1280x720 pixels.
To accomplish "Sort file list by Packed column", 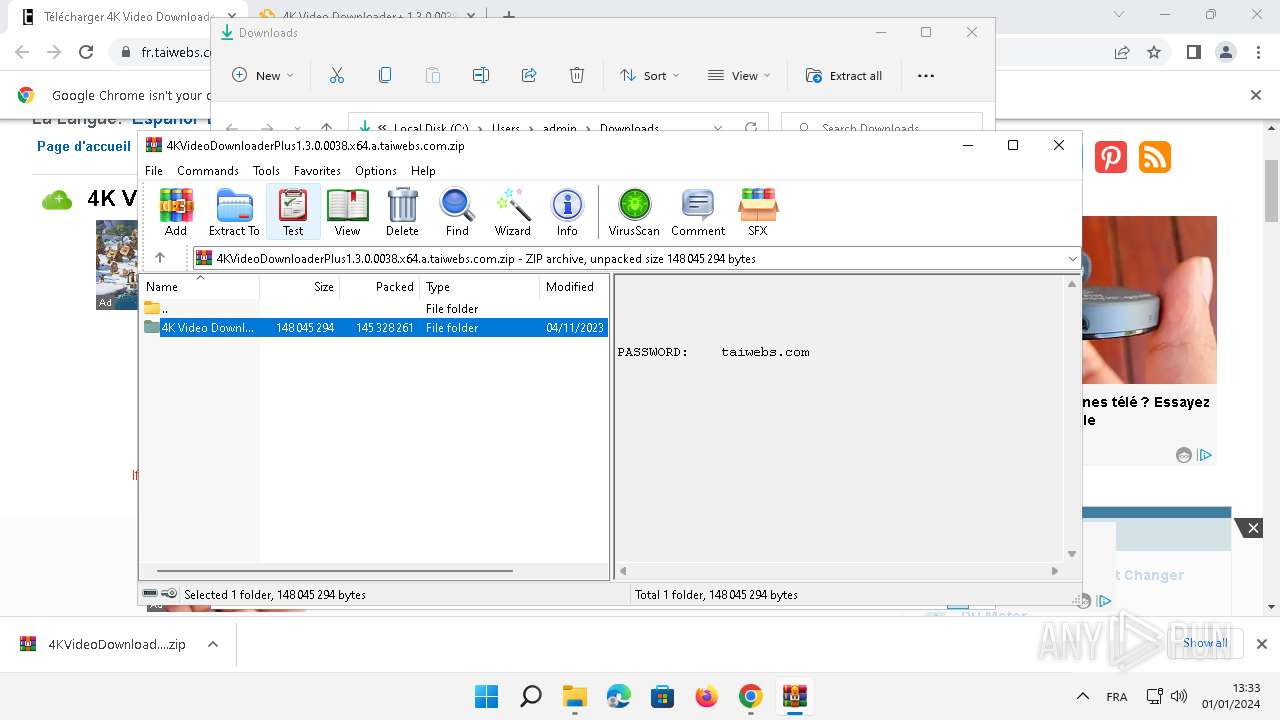I will click(380, 287).
